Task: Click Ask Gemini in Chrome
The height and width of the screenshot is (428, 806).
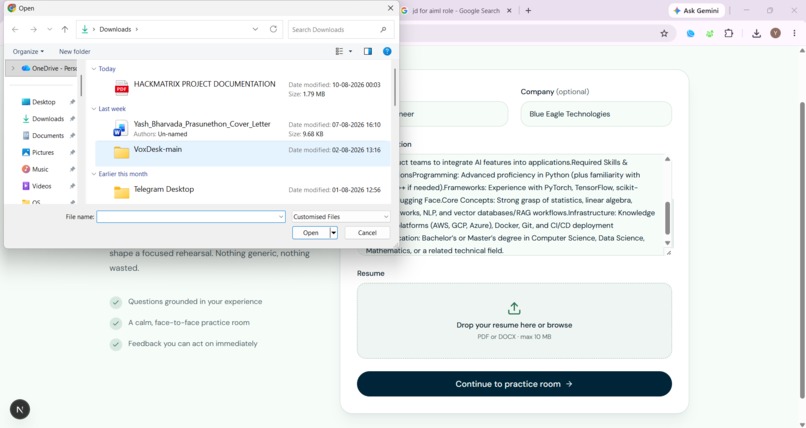Action: click(697, 10)
